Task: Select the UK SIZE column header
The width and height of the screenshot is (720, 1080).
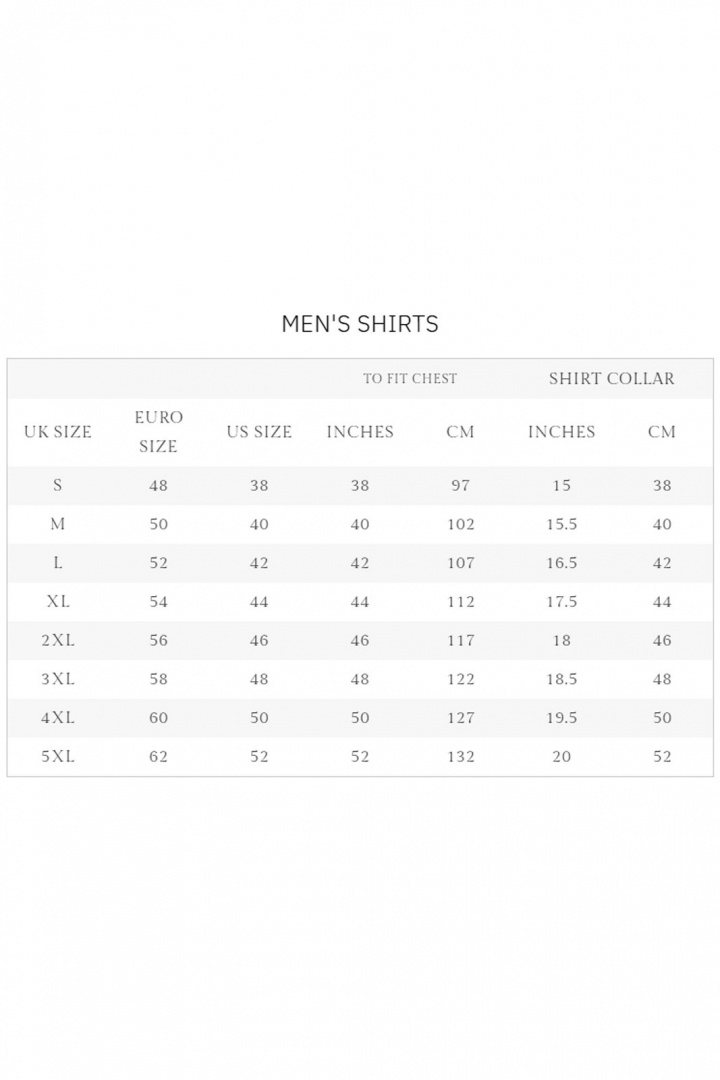Action: pyautogui.click(x=58, y=432)
